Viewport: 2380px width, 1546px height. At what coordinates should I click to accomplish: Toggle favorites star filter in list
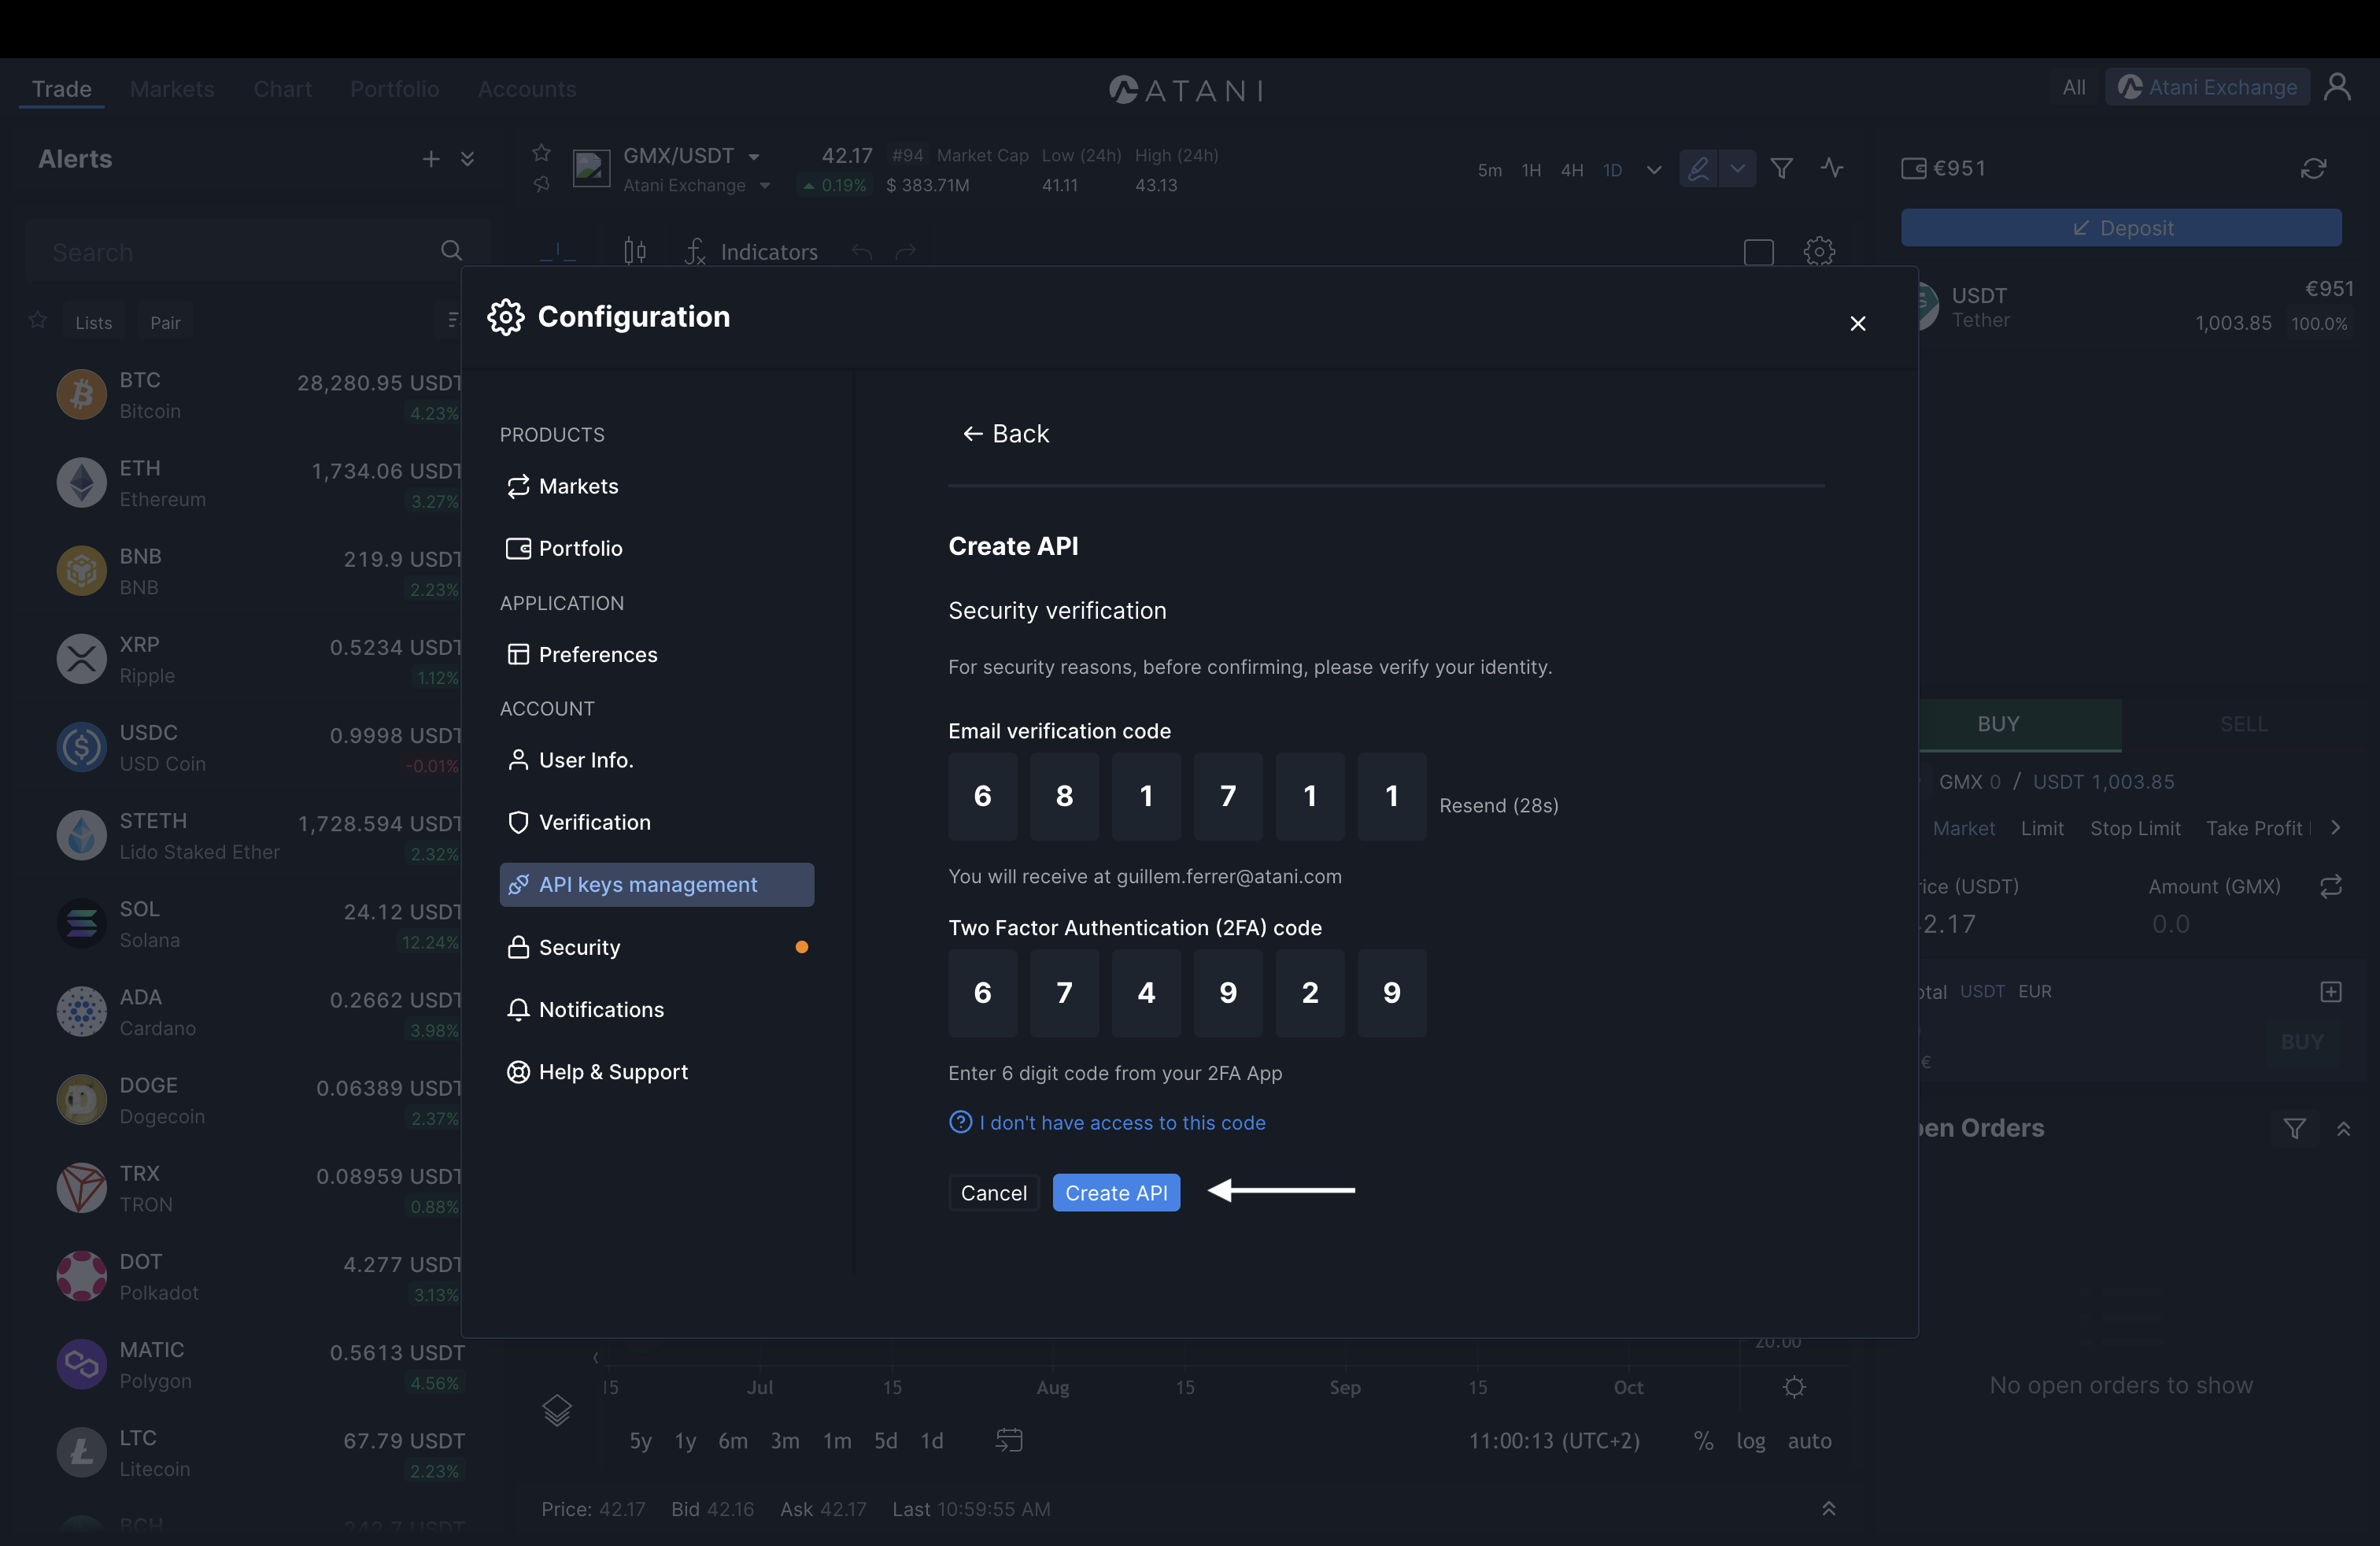pyautogui.click(x=38, y=320)
